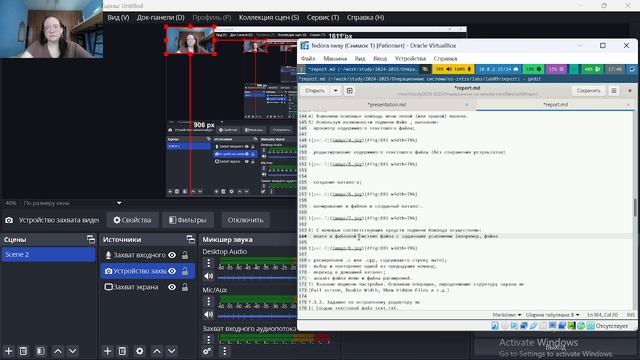Add a new scene in Scenes panel

pos(9,351)
